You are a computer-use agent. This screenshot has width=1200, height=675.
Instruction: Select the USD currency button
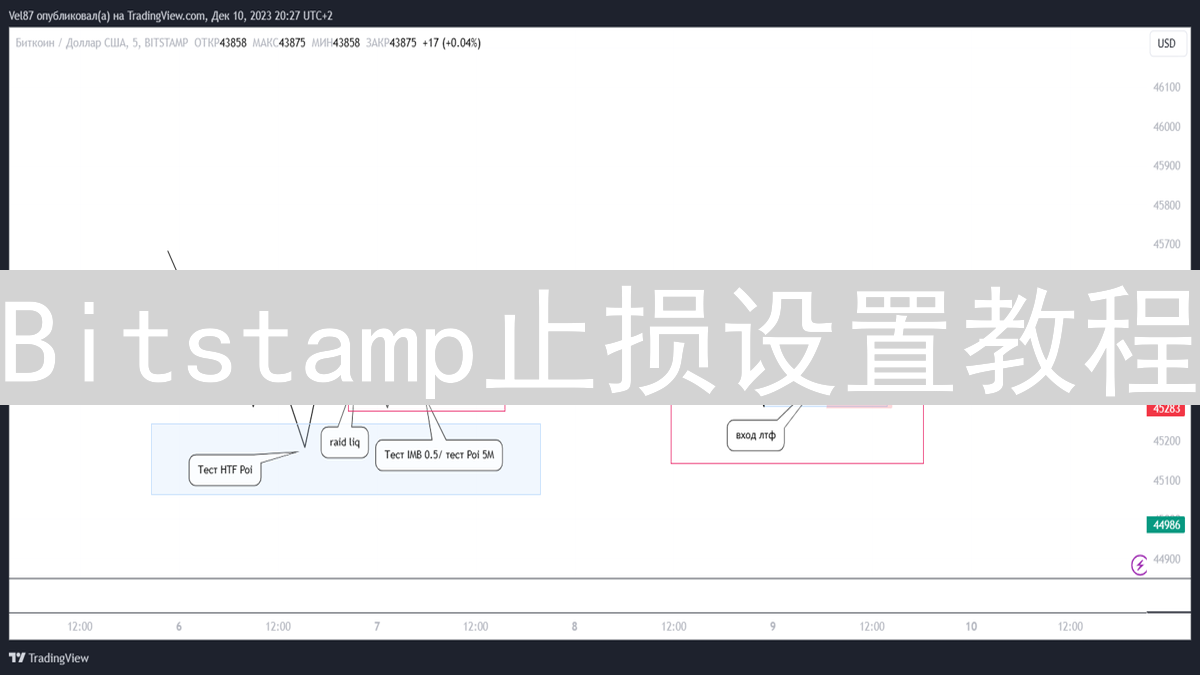(x=1166, y=44)
